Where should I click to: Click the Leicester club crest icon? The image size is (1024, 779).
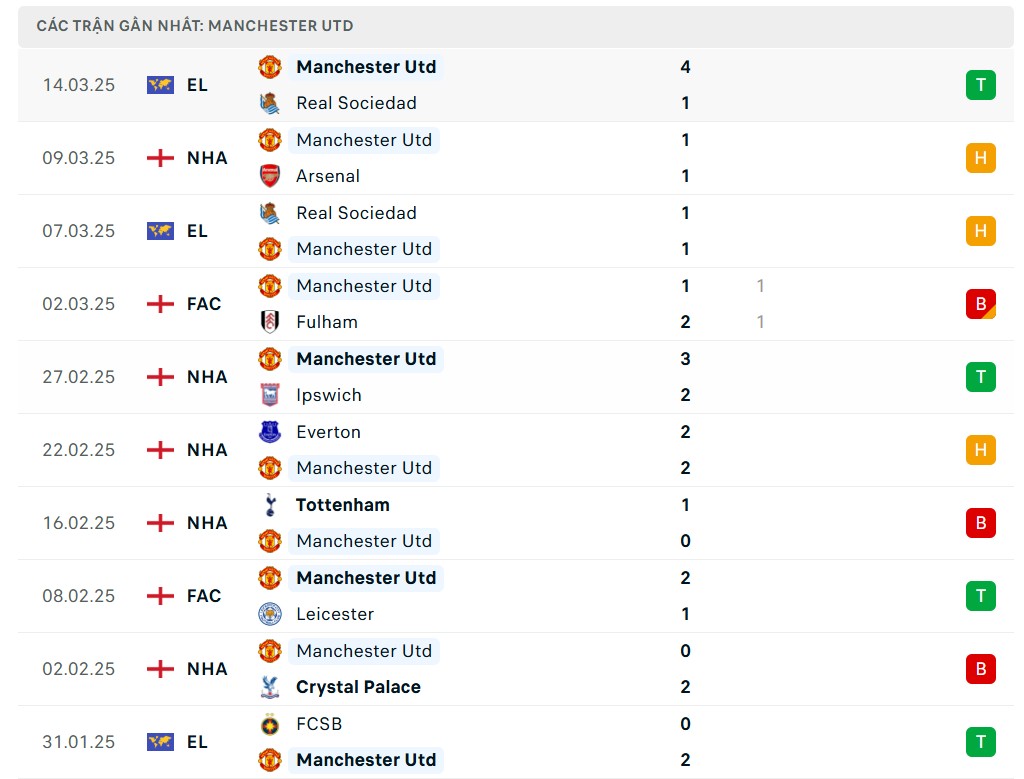(270, 614)
